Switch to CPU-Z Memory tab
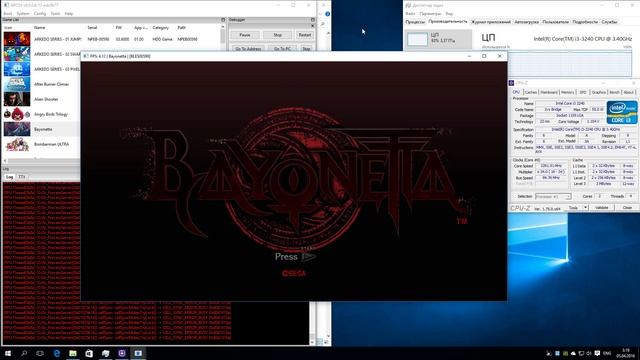The image size is (640, 360). click(x=567, y=92)
